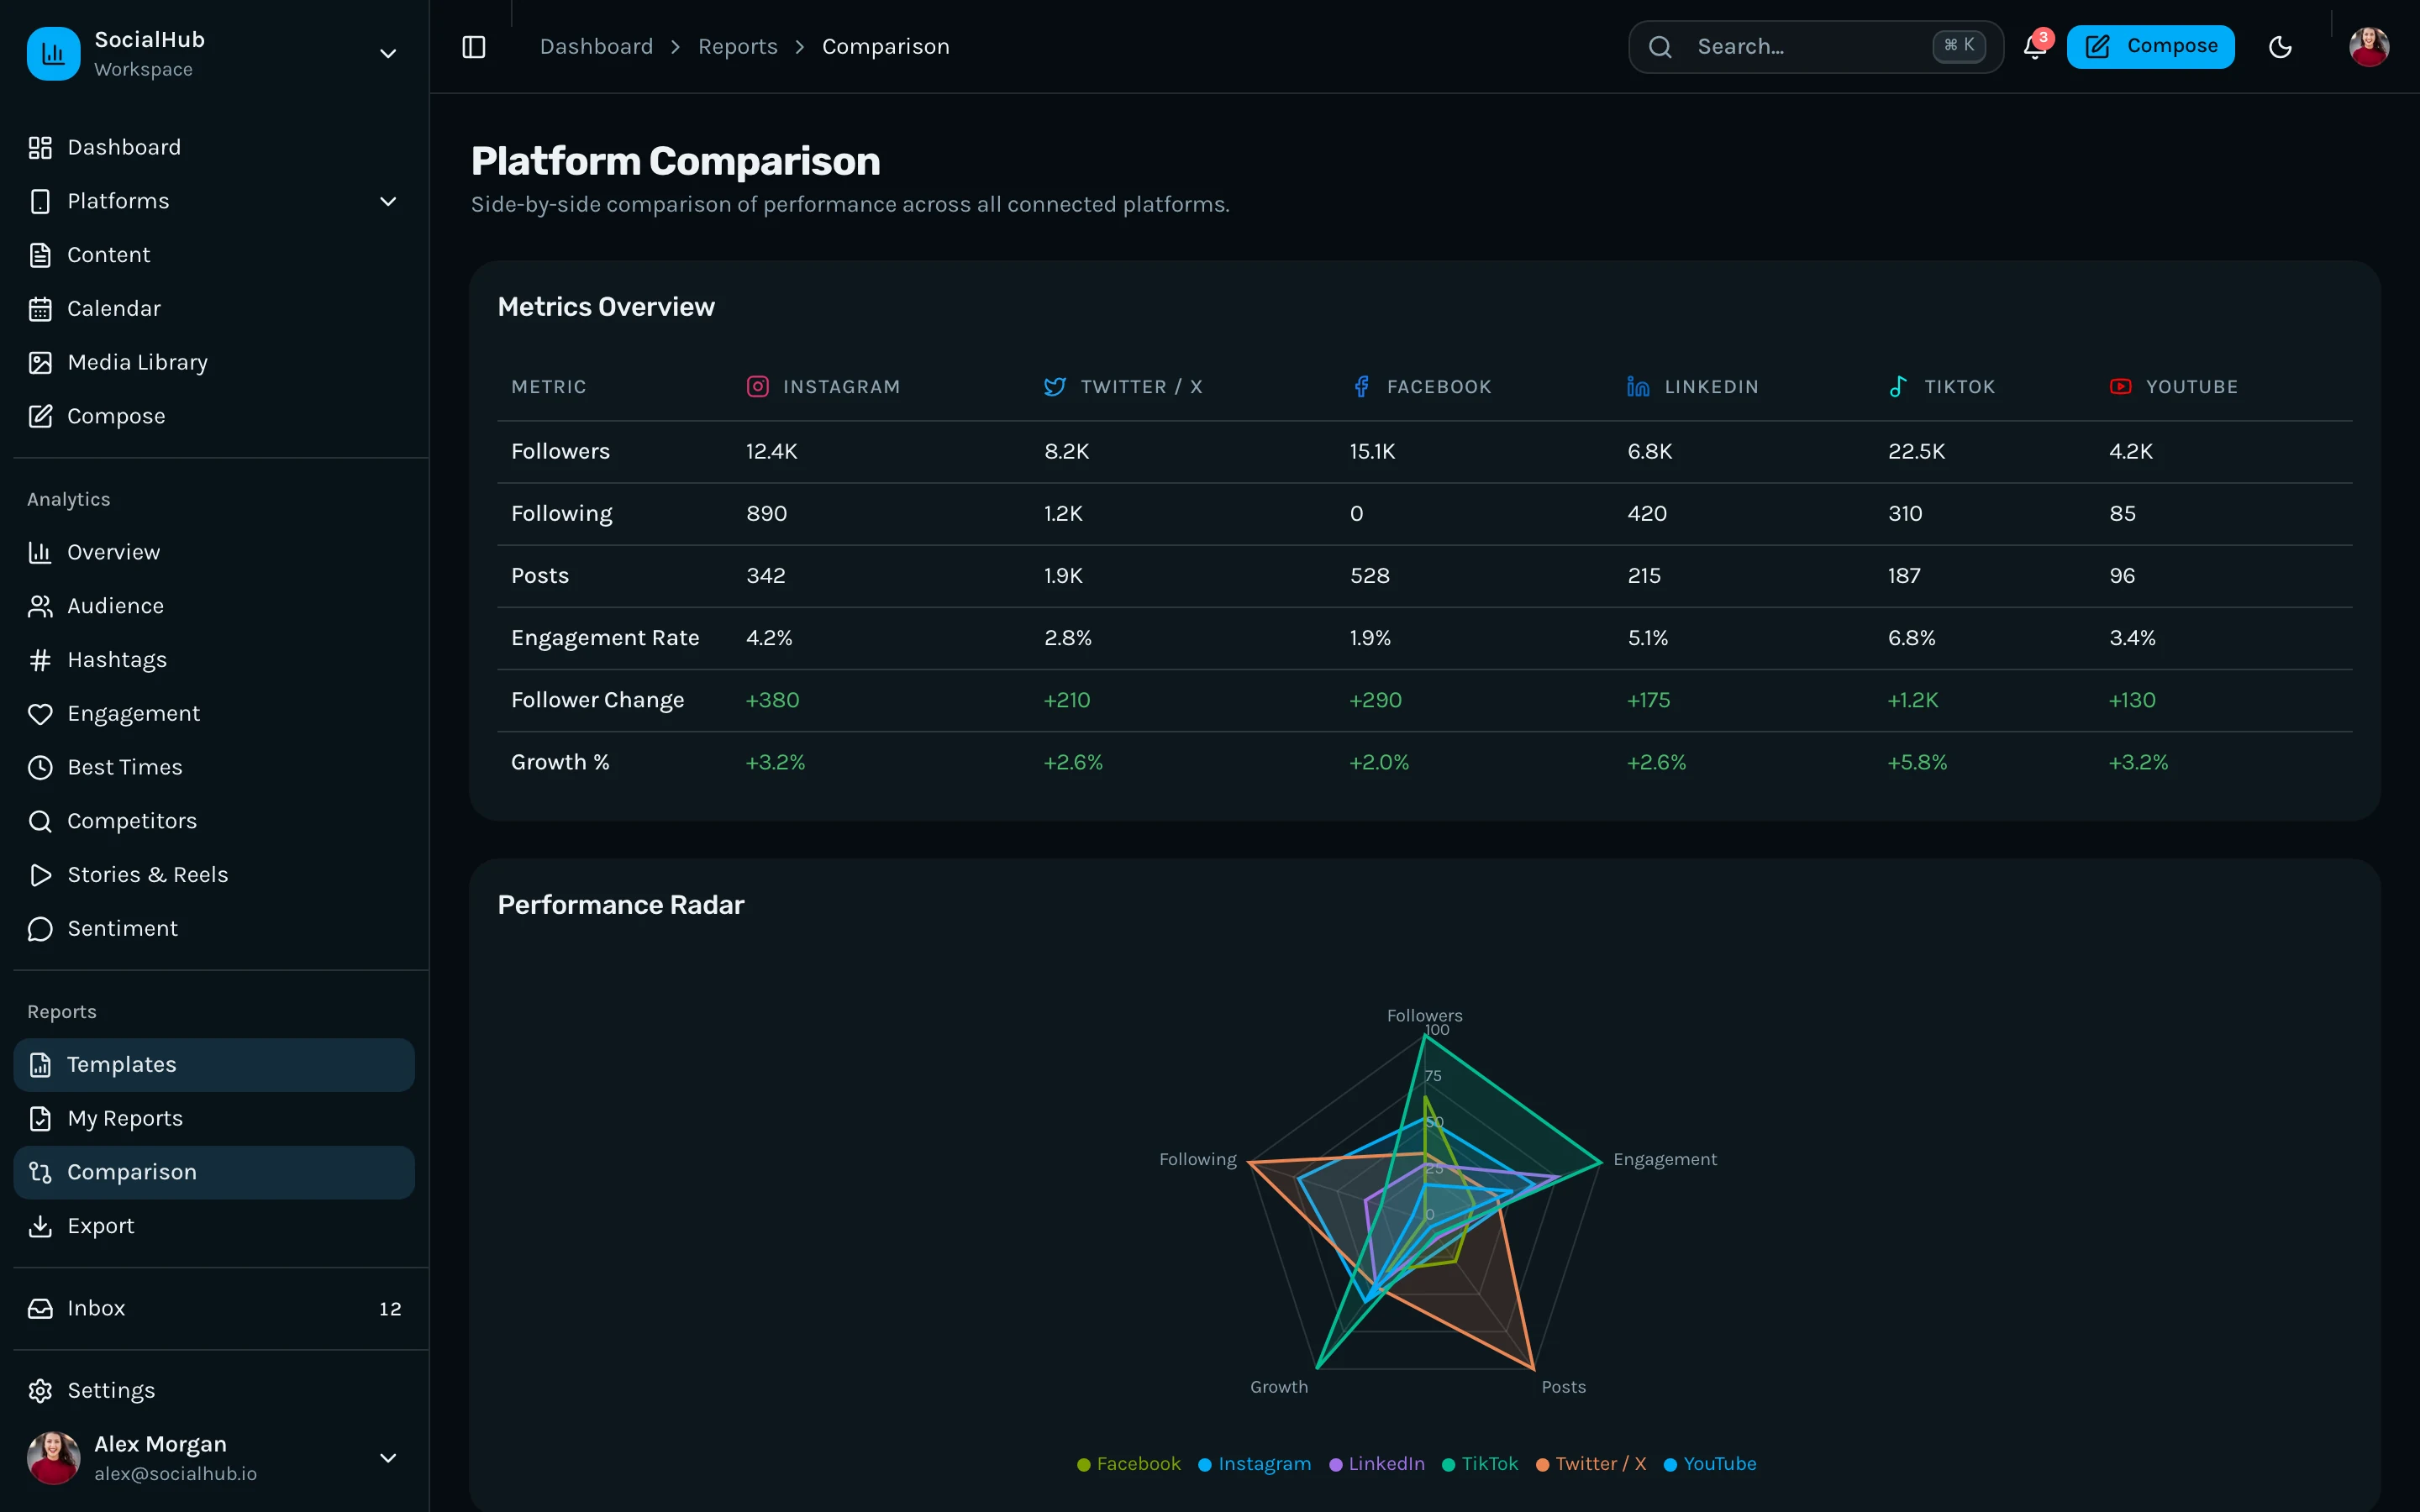Click the My Reports file icon
This screenshot has height=1512, width=2420.
40,1118
